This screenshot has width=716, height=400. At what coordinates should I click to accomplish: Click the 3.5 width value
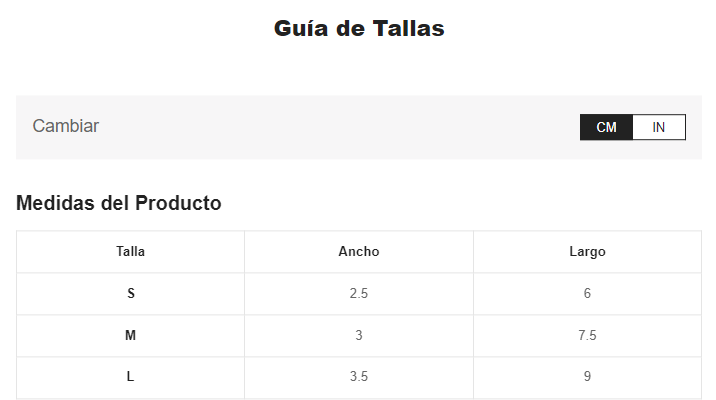(359, 377)
